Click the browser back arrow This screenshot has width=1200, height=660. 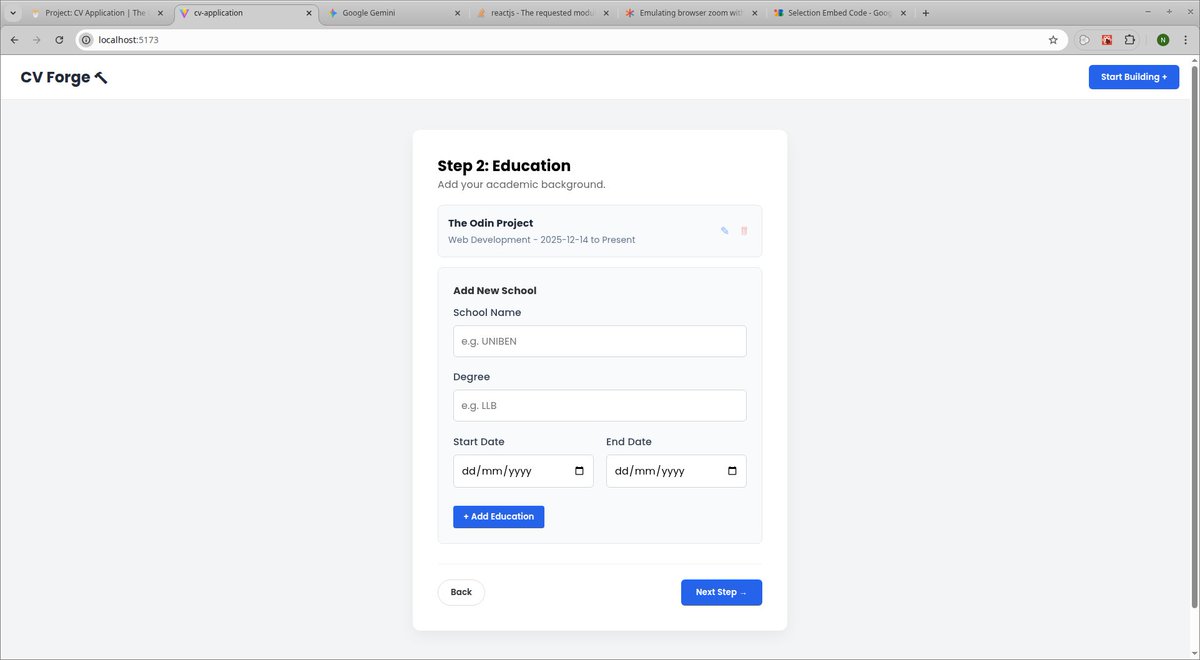[14, 40]
